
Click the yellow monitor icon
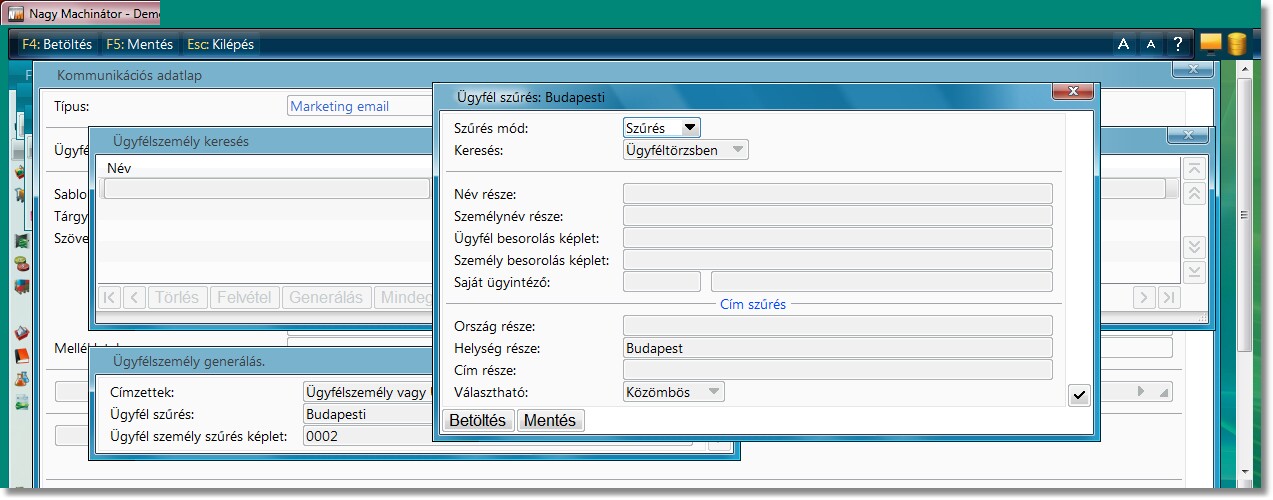(x=1211, y=43)
